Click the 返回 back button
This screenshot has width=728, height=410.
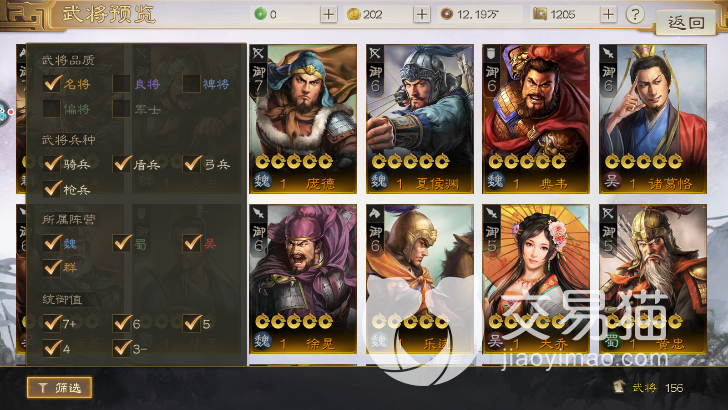685,22
